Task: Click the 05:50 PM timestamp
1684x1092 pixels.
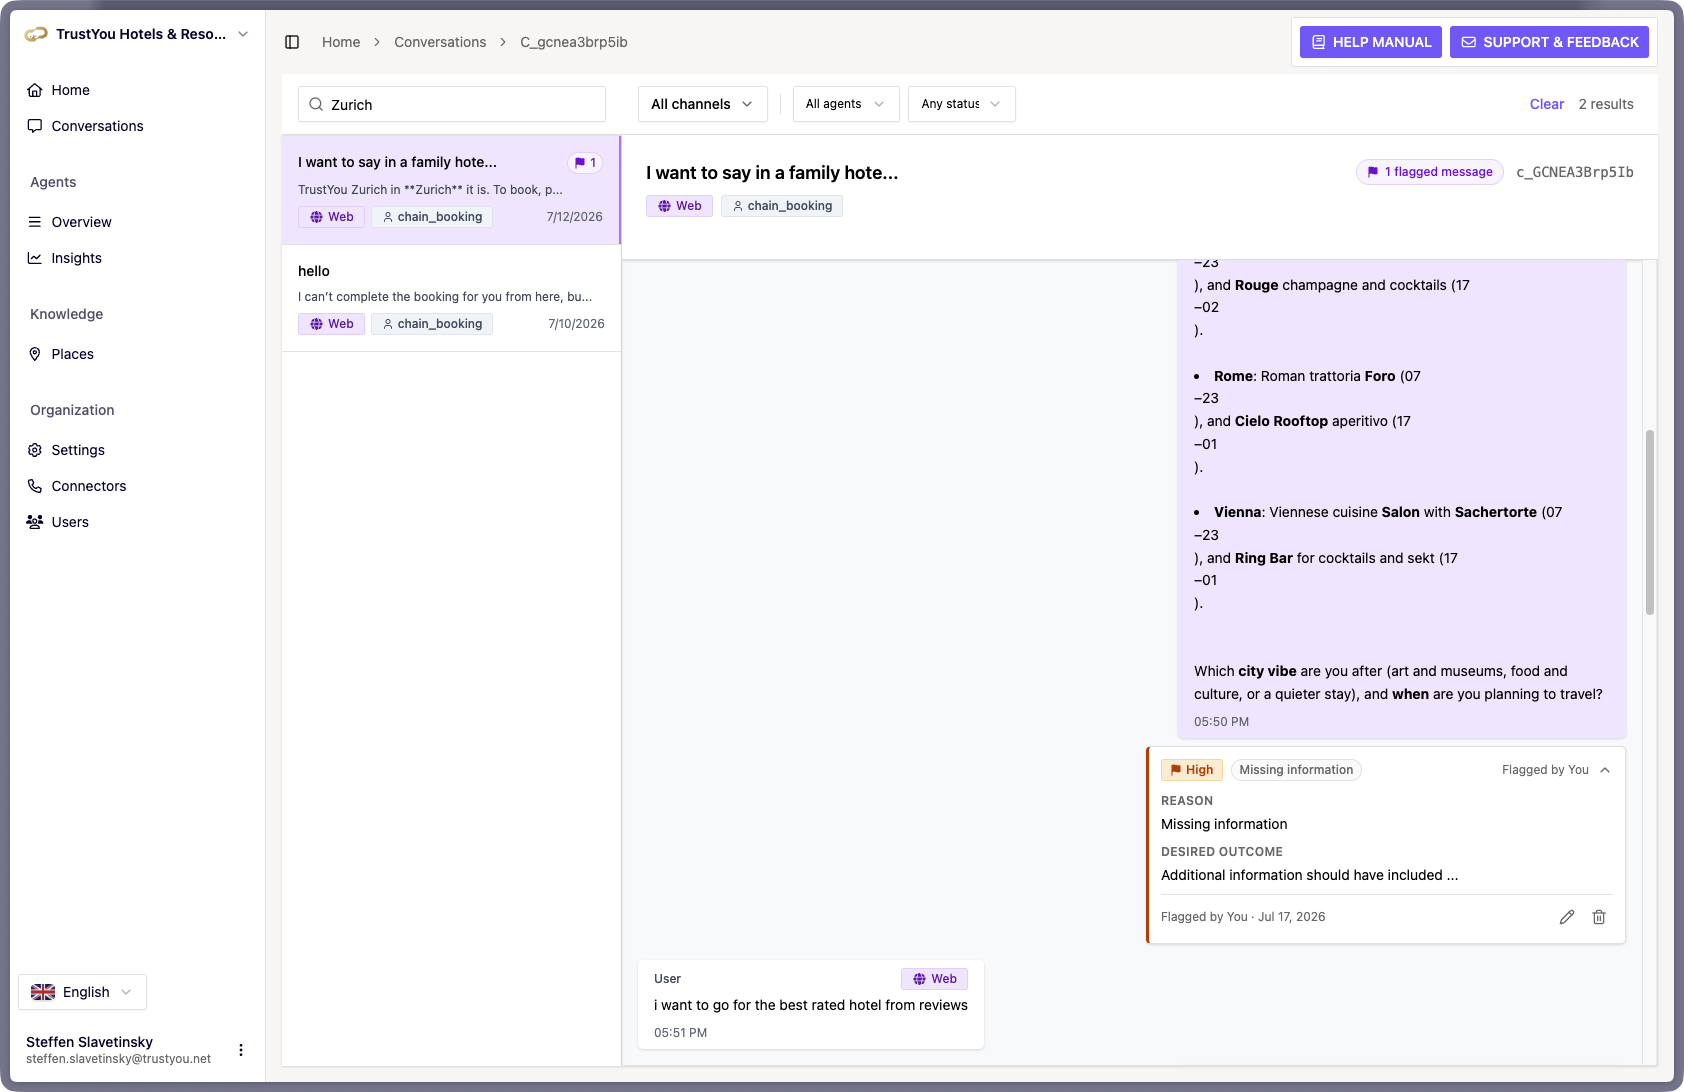Action: [1221, 722]
